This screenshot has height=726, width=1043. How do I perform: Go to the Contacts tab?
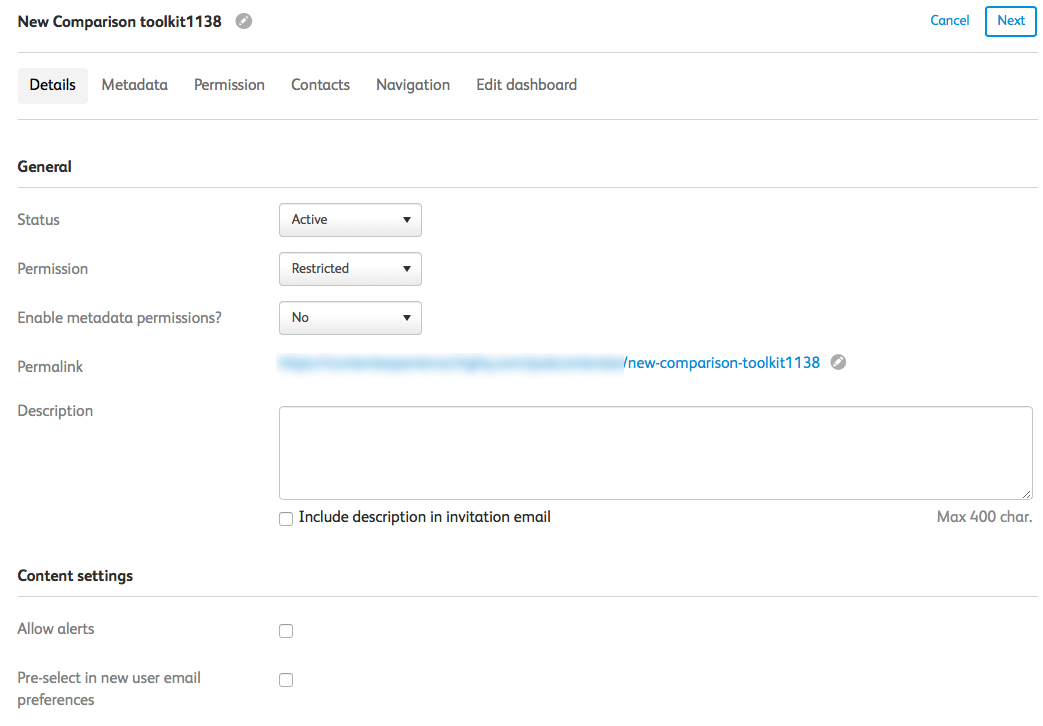320,85
